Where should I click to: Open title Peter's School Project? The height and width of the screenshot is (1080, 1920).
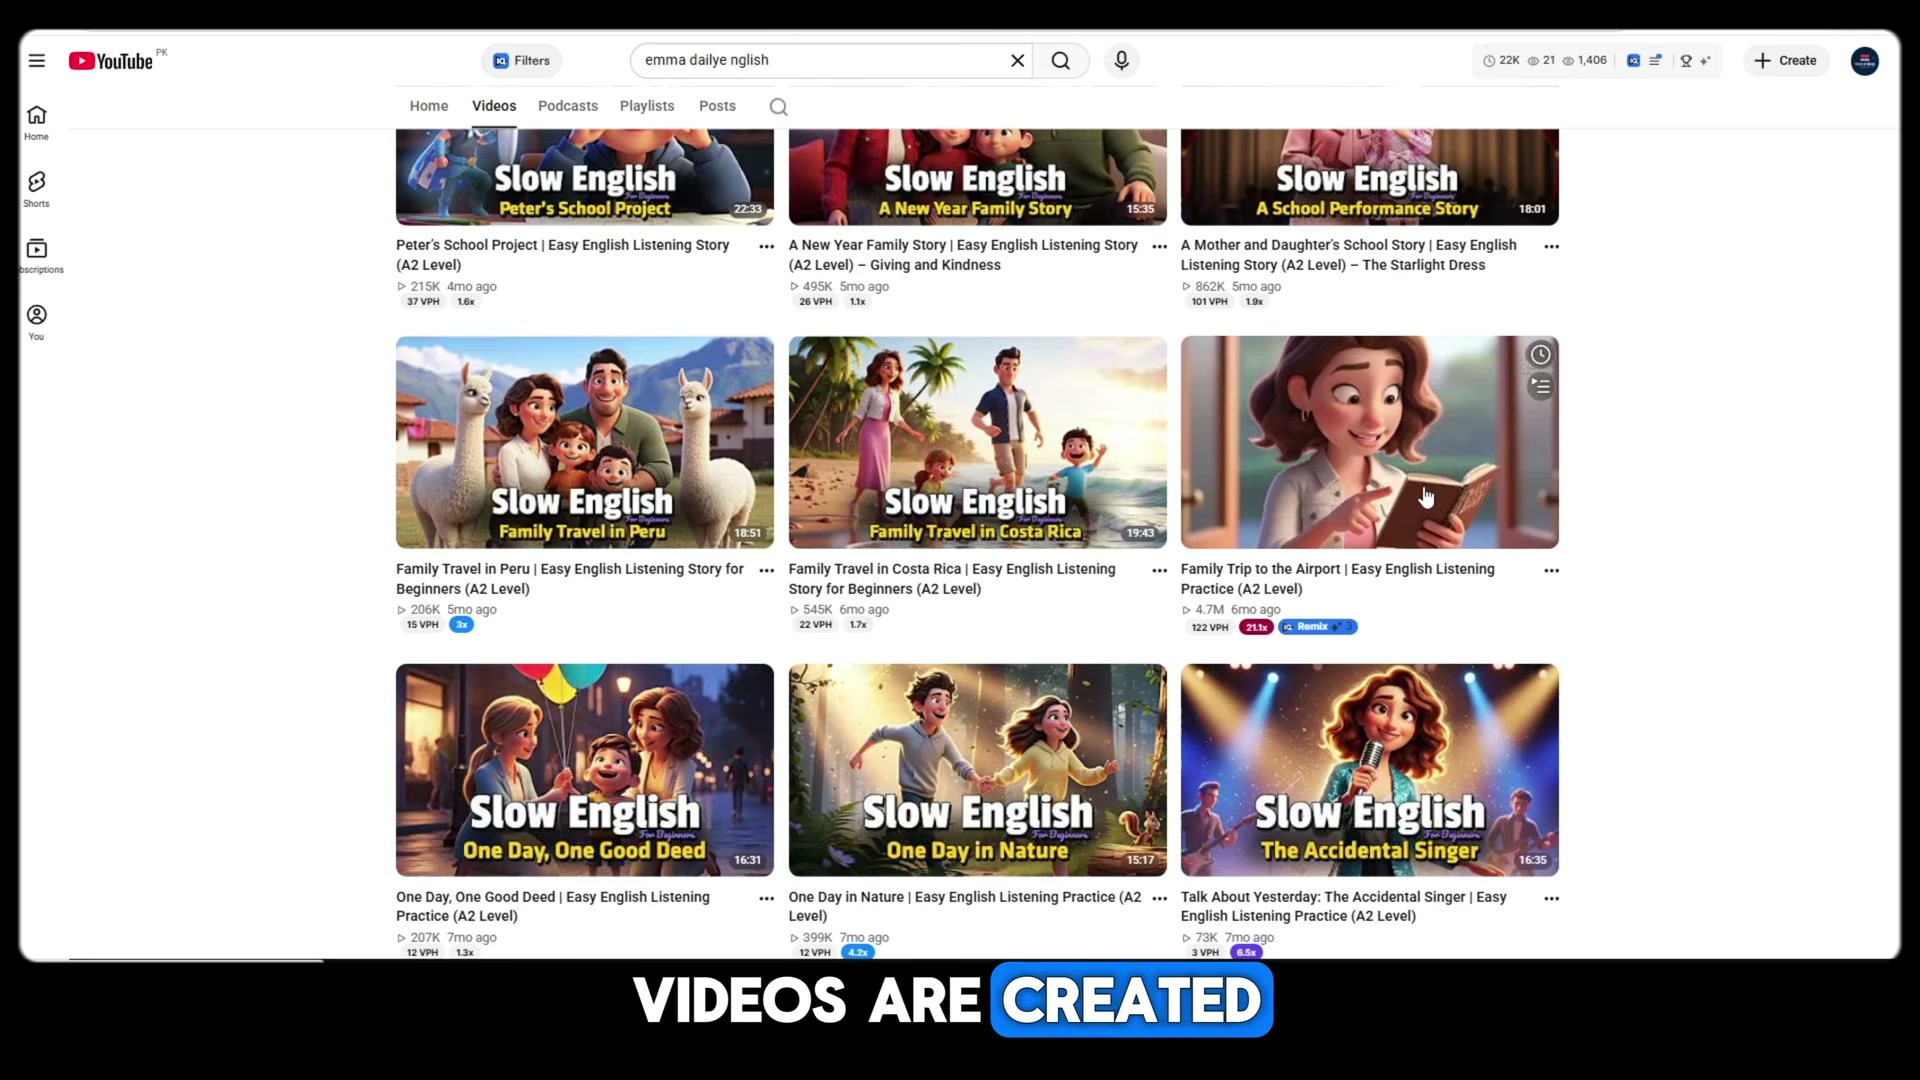[563, 255]
